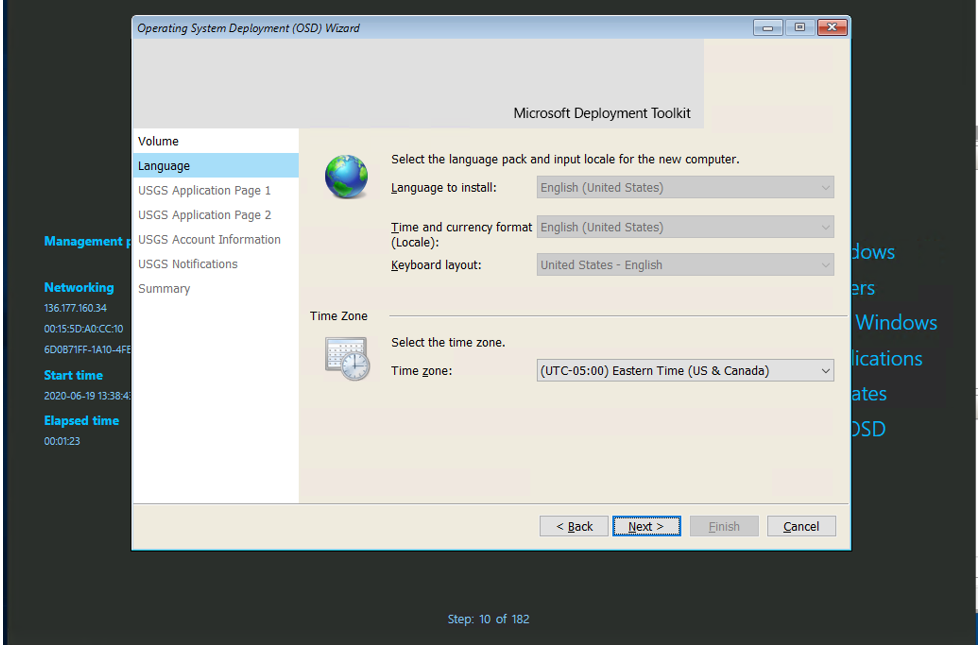This screenshot has height=646, width=978.
Task: Click 'Step: 10 of 182' text
Action: [x=488, y=619]
